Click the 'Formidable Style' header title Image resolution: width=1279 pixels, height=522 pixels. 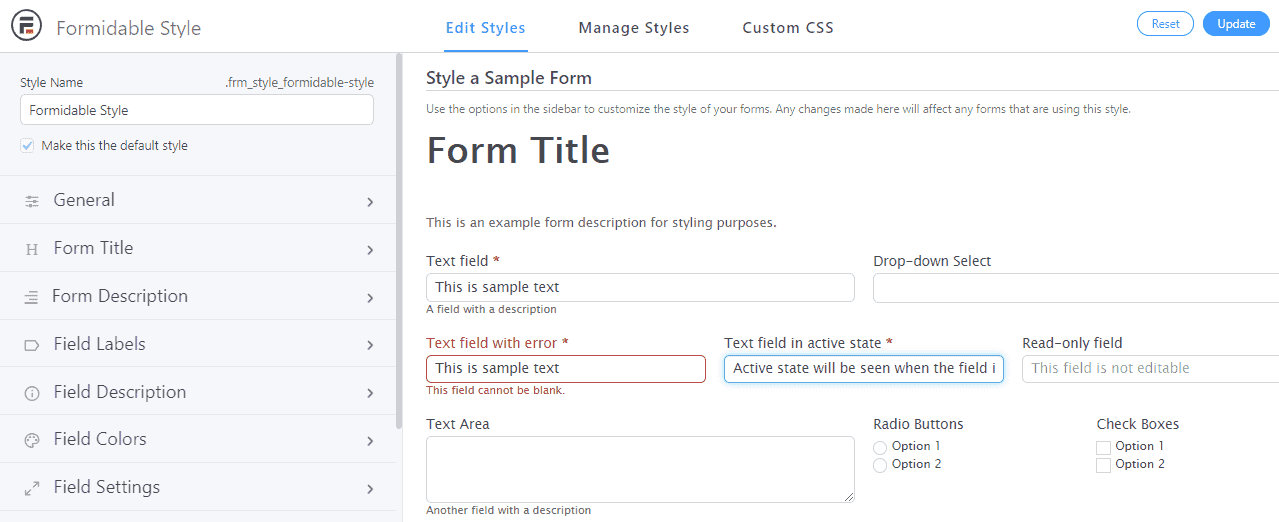coord(129,28)
